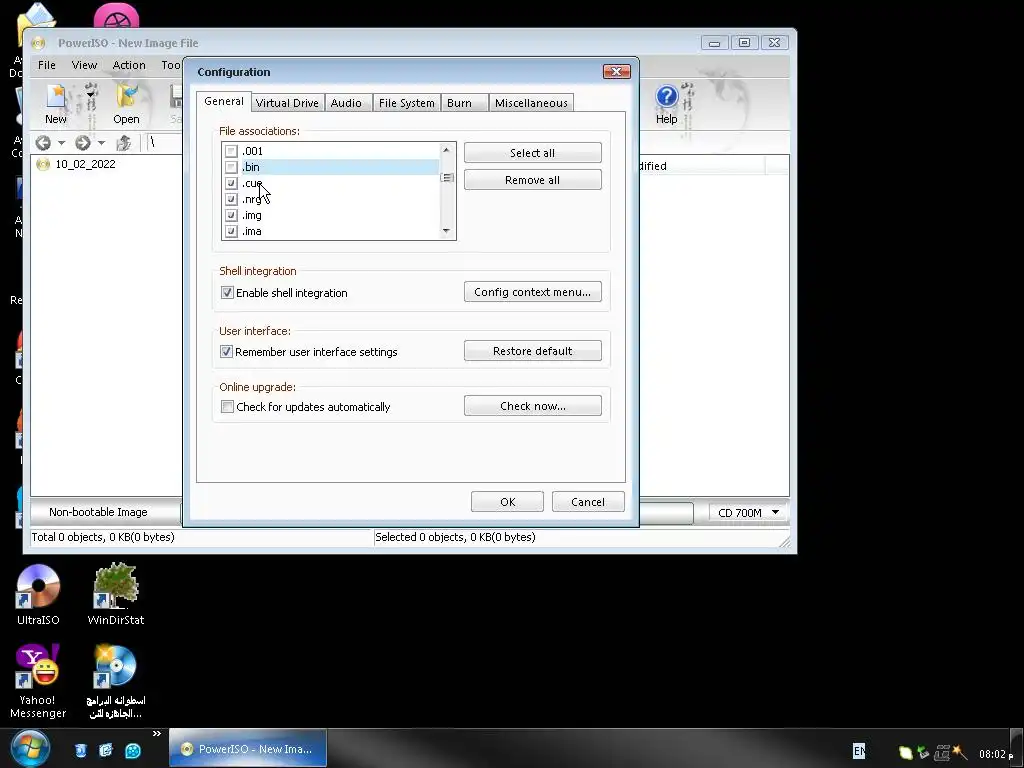This screenshot has width=1024, height=768.
Task: Open the View menu
Action: [84, 65]
